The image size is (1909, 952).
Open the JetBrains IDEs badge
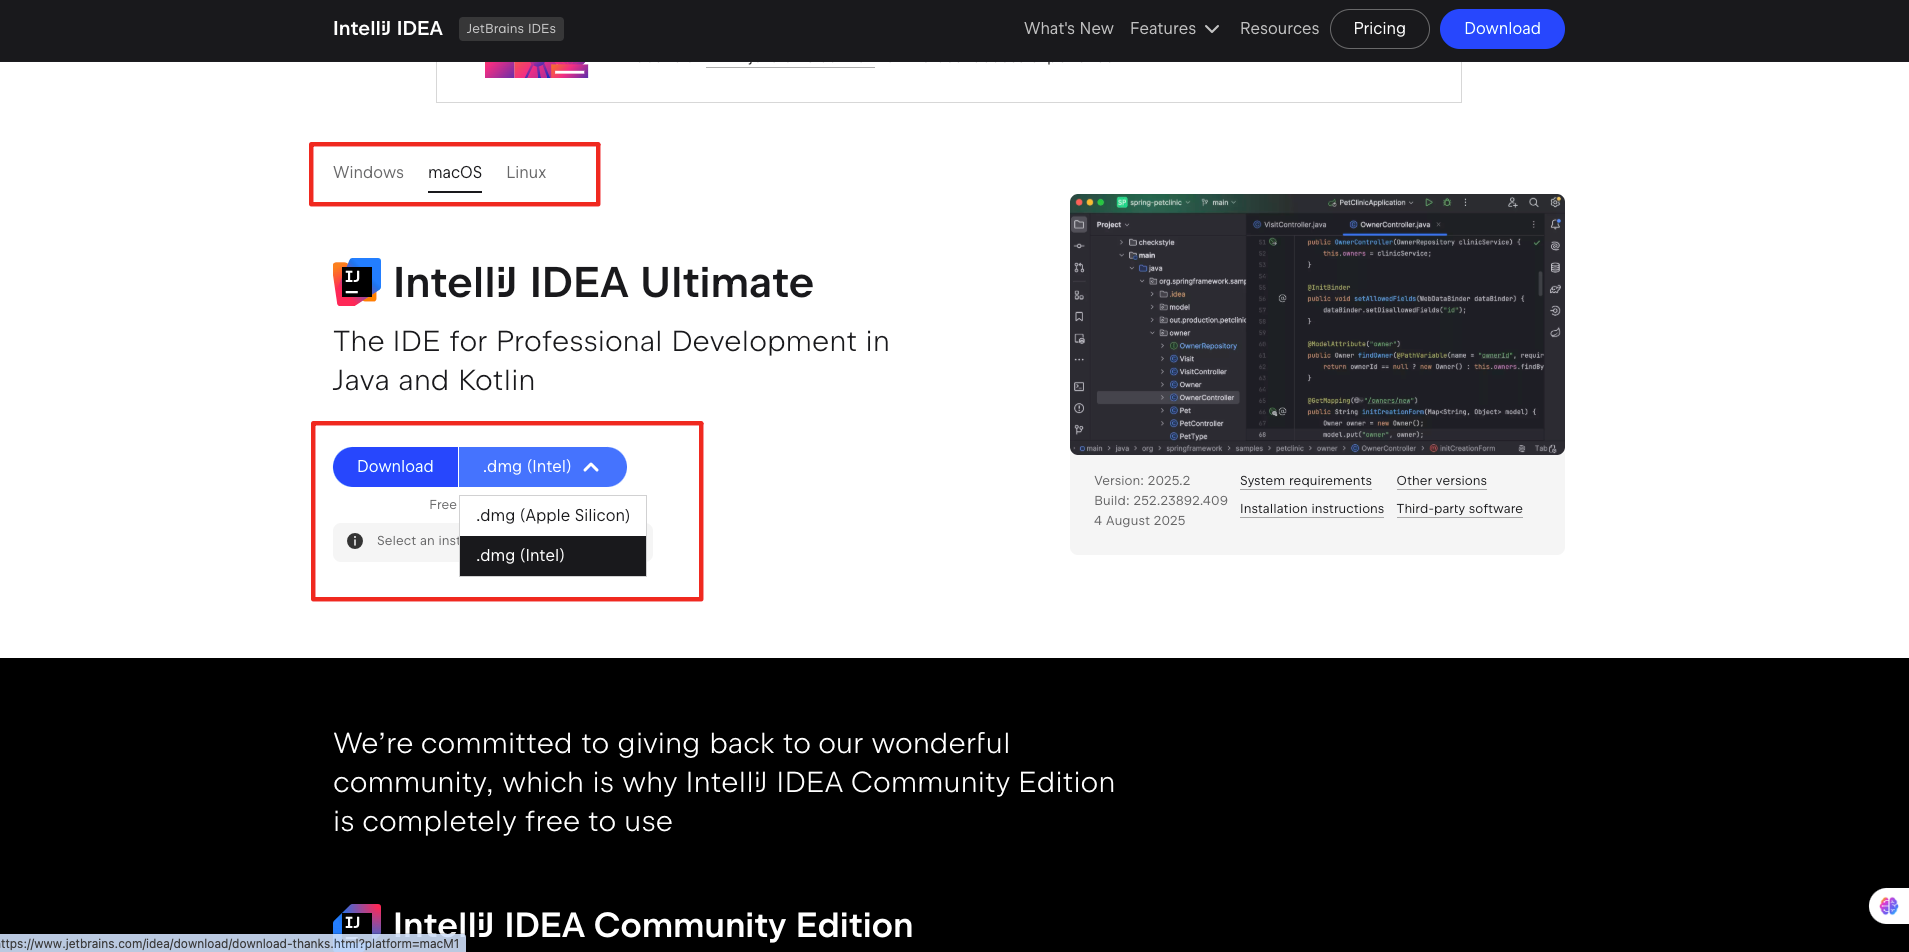(511, 29)
